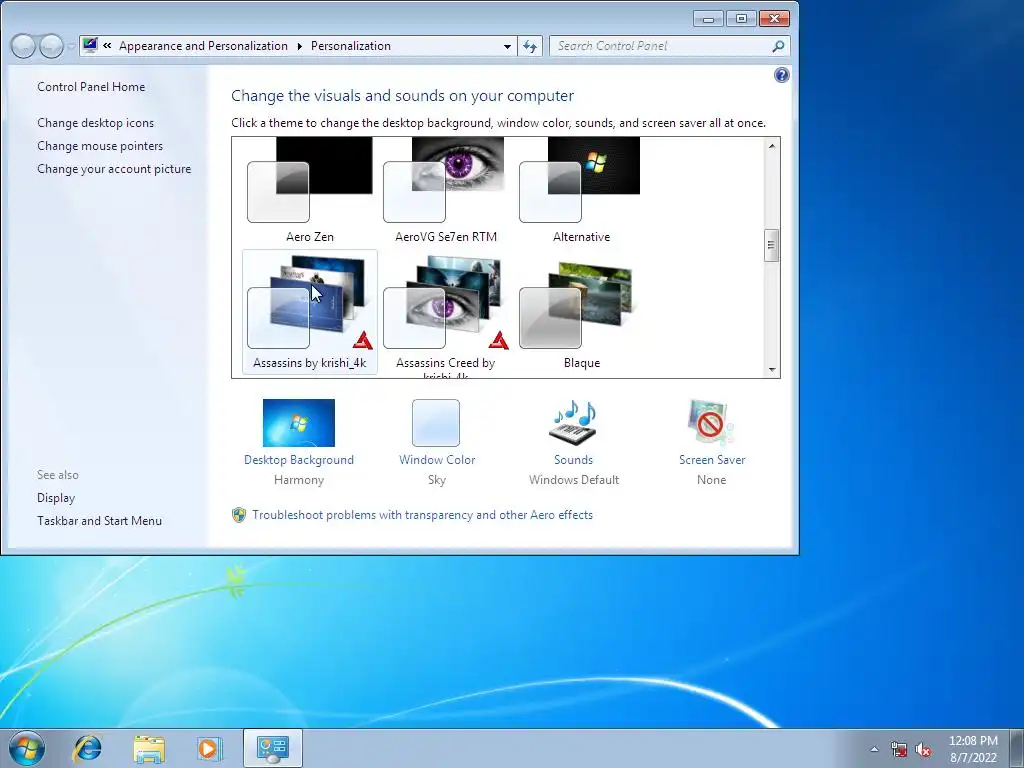Click the search magnifier icon
1024x768 pixels.
point(778,46)
